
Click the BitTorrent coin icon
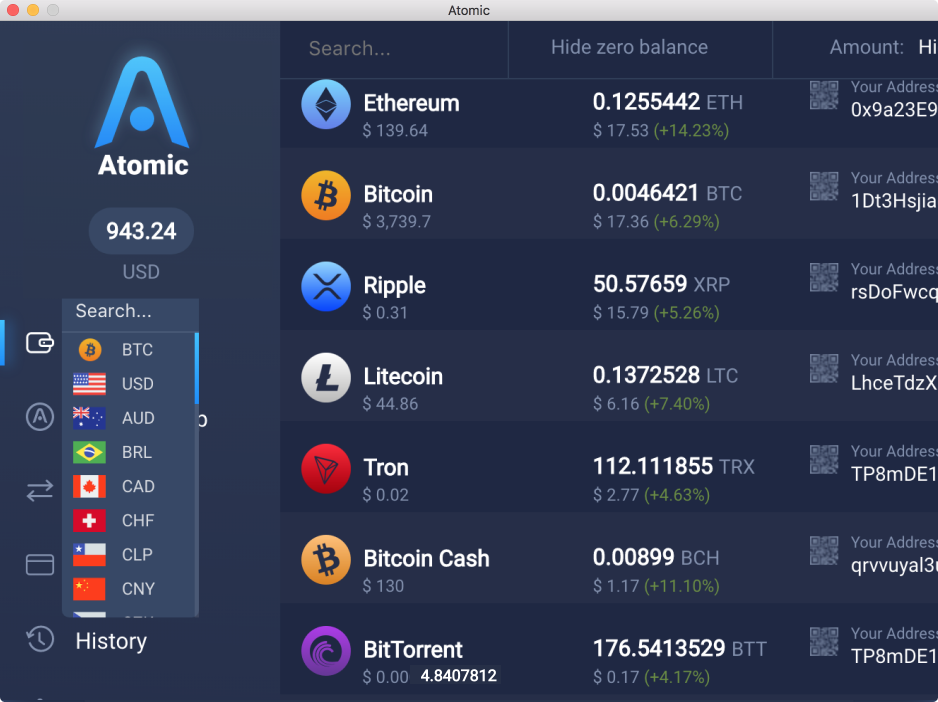[x=326, y=651]
